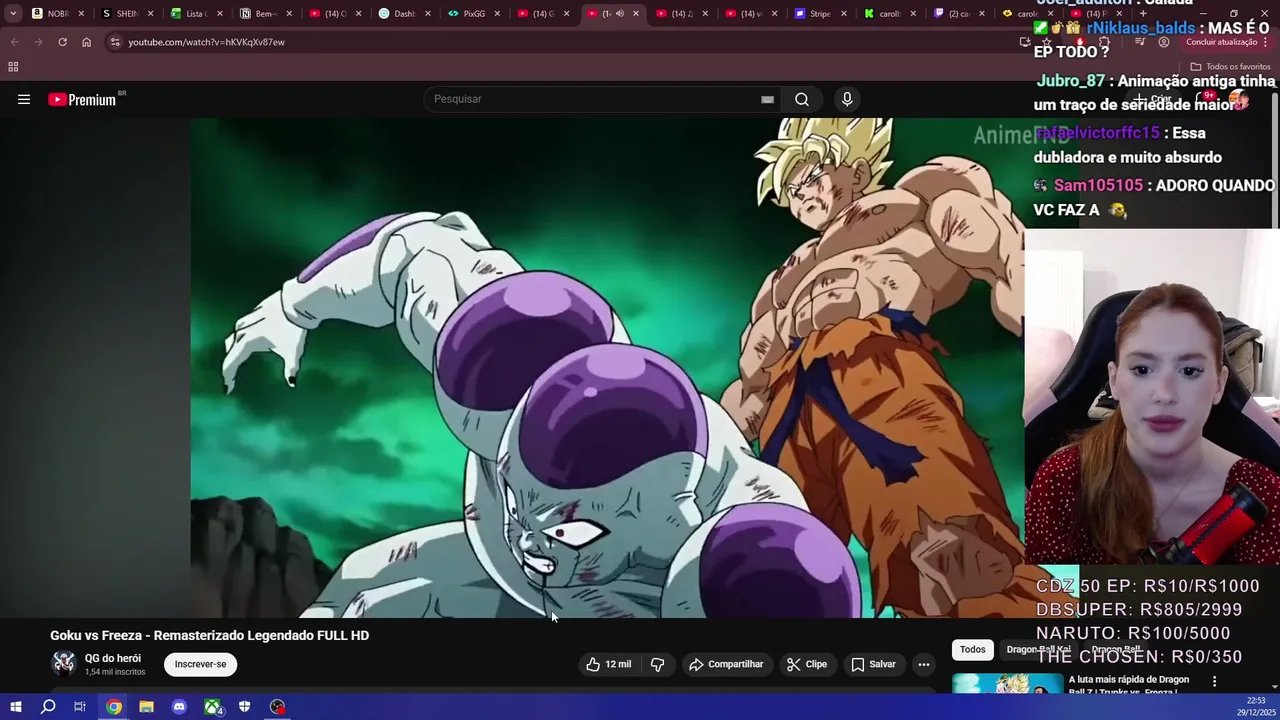Open the apps grid in bookmarks bar
Screen dimensions: 1280x720
(x=13, y=67)
